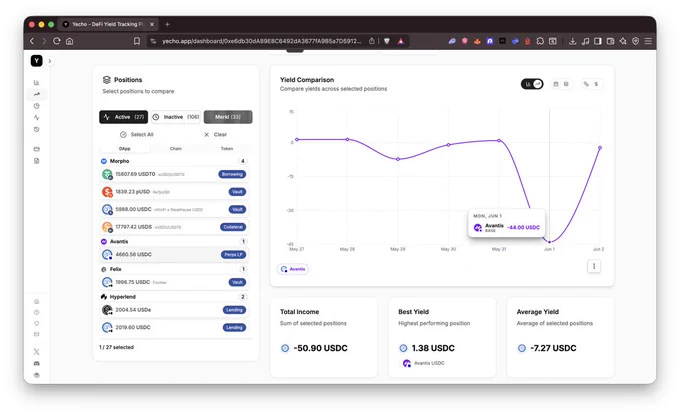The height and width of the screenshot is (415, 680).
Task: Collapse the Felix group header
Action: [173, 269]
